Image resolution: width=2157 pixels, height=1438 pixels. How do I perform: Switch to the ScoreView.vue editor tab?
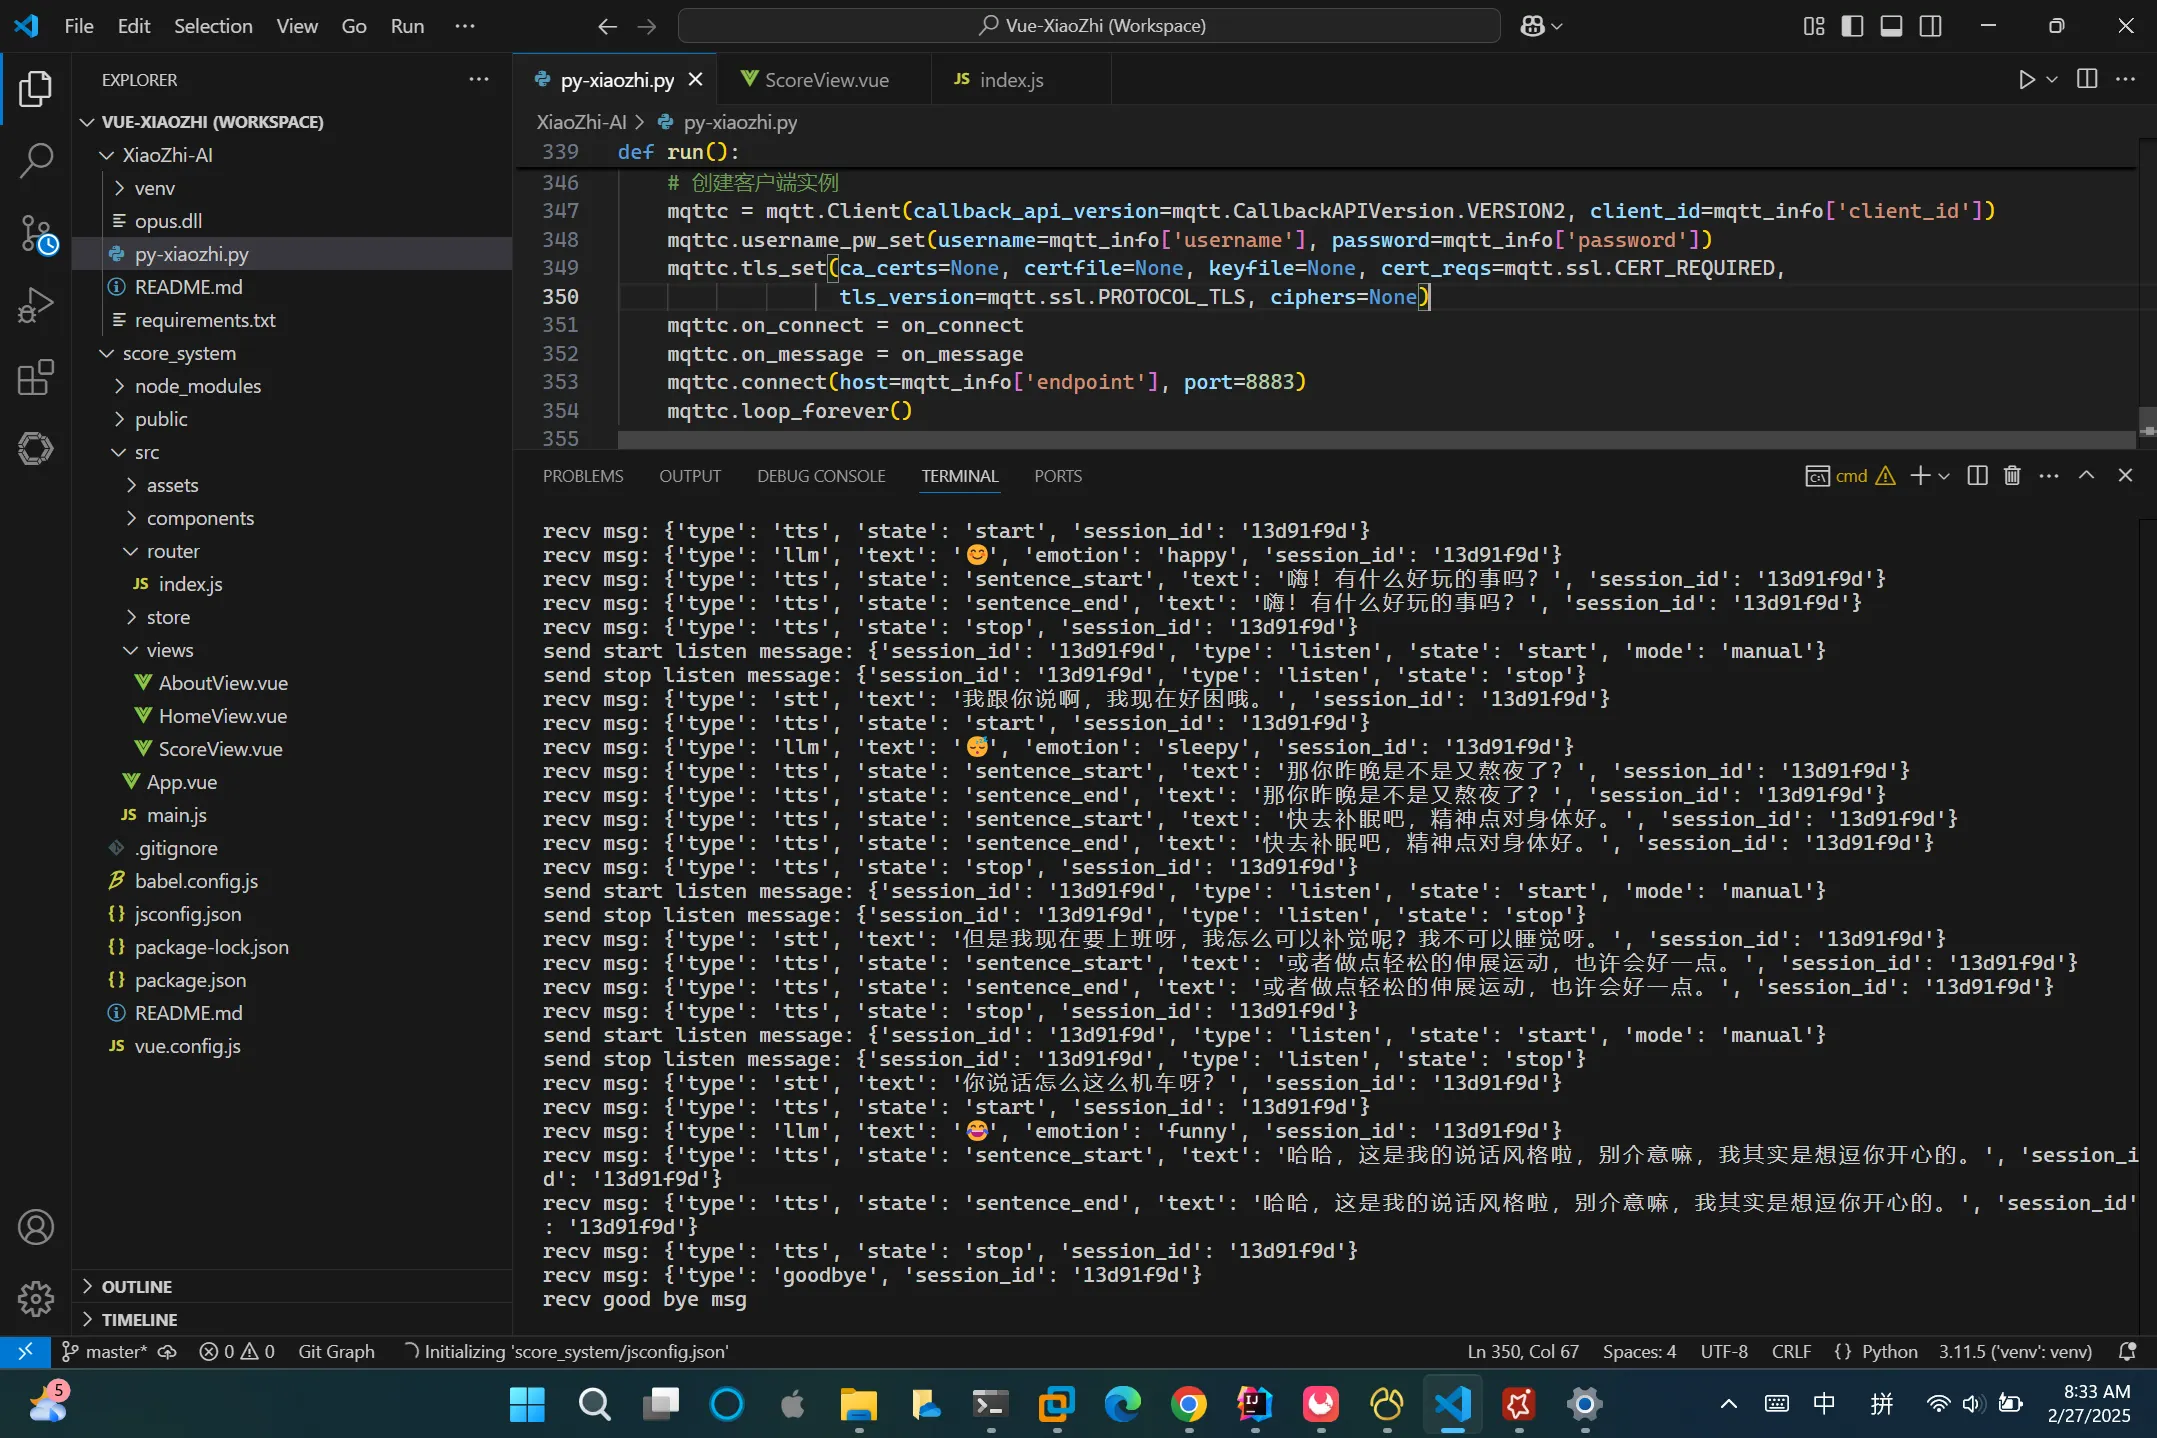pyautogui.click(x=826, y=80)
